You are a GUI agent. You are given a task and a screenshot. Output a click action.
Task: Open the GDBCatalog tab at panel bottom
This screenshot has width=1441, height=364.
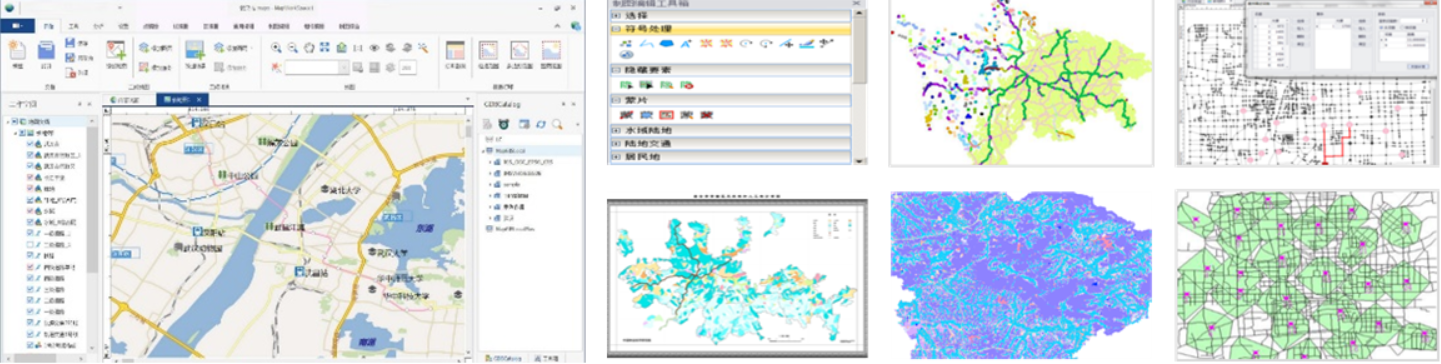click(501, 358)
